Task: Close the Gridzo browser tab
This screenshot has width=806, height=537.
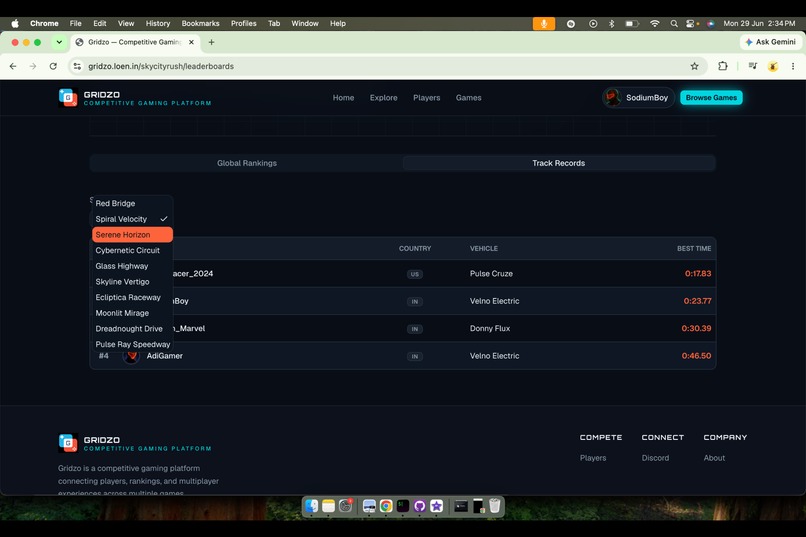Action: pyautogui.click(x=191, y=42)
